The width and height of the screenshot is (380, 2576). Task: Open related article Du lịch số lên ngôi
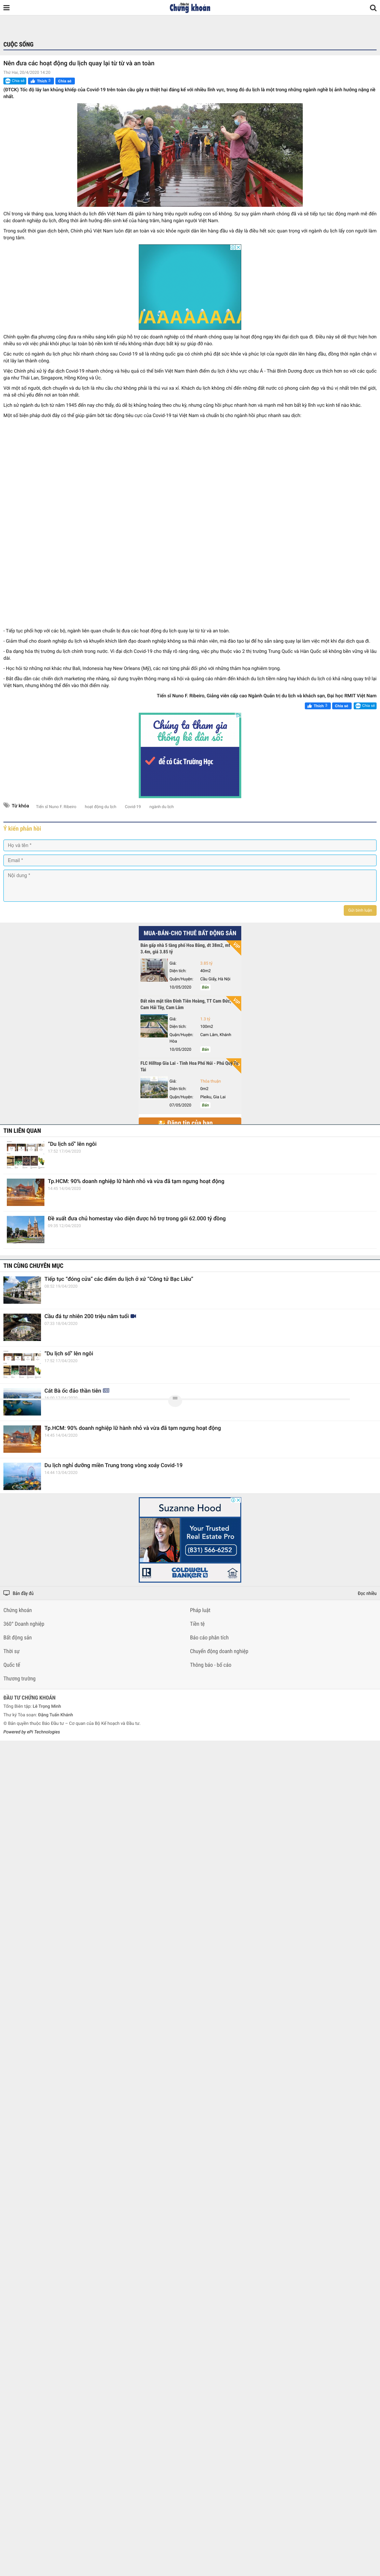coord(72,1144)
